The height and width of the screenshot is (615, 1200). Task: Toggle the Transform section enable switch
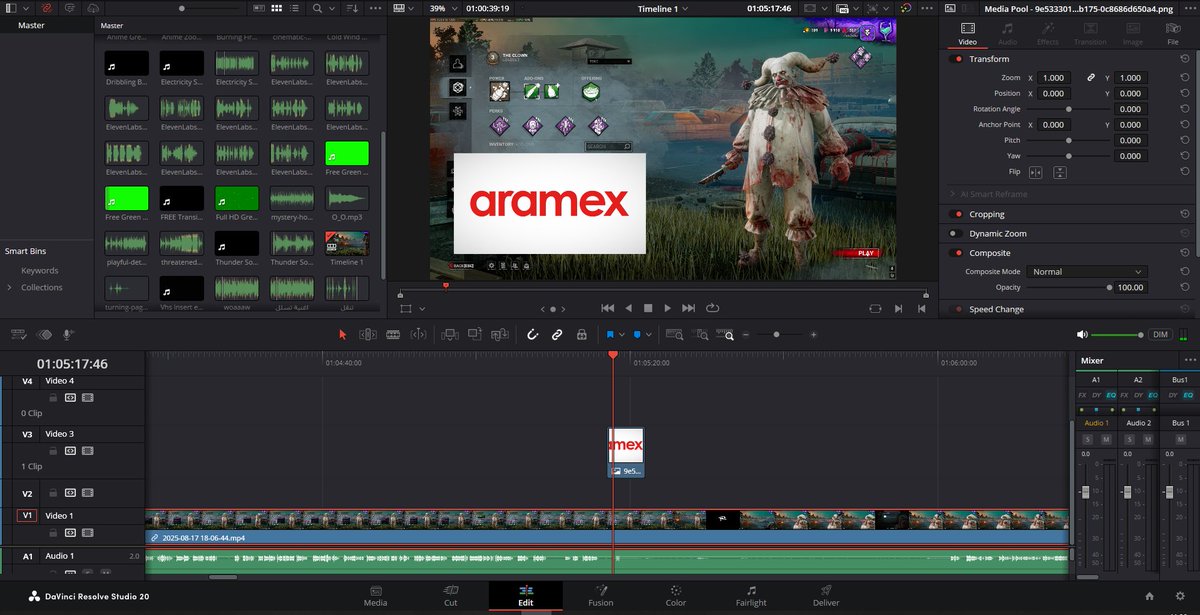(958, 59)
